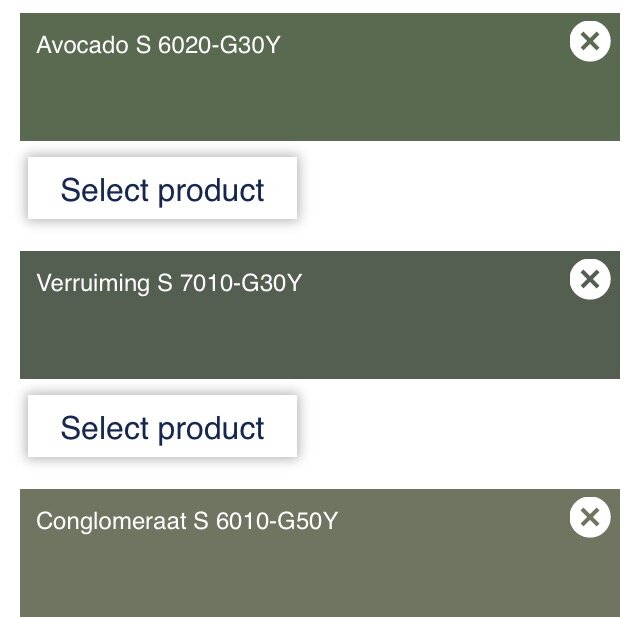Dismiss the Avocado card with its X icon
This screenshot has width=635, height=617.
590,41
